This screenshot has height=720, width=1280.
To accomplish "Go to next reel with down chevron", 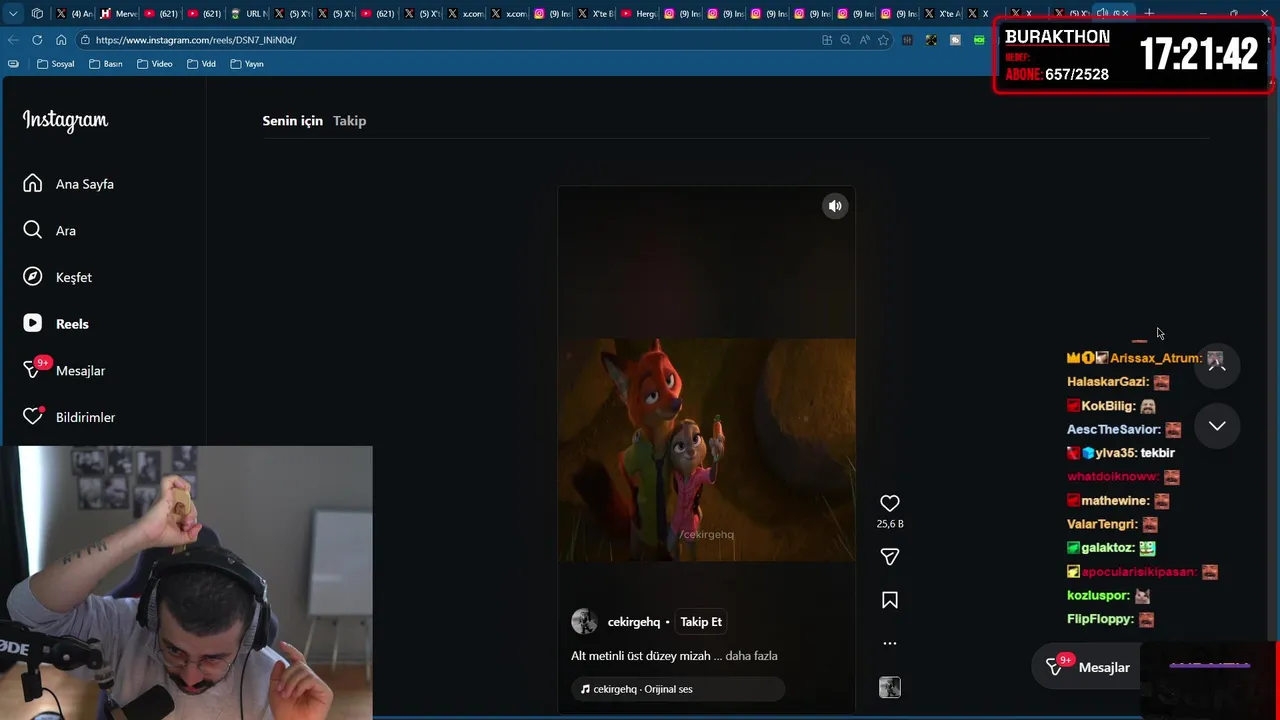I will coord(1217,426).
